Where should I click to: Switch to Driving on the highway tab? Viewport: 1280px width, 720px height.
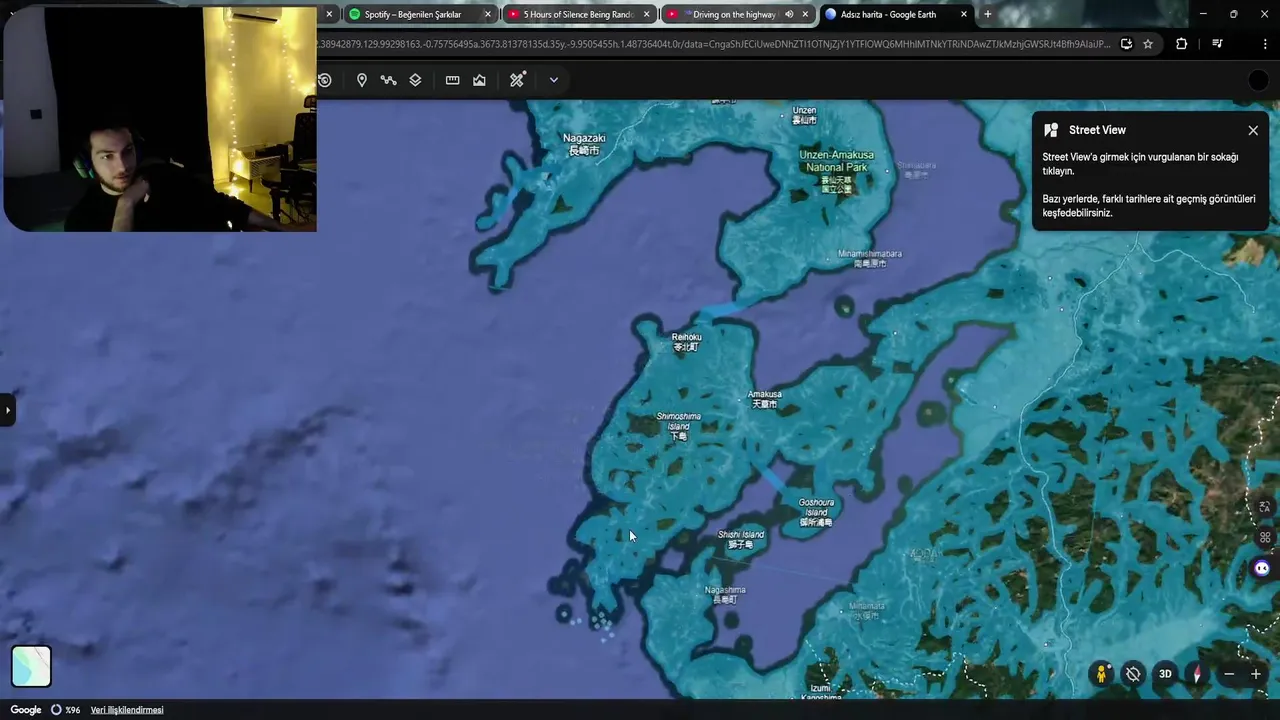tap(738, 14)
